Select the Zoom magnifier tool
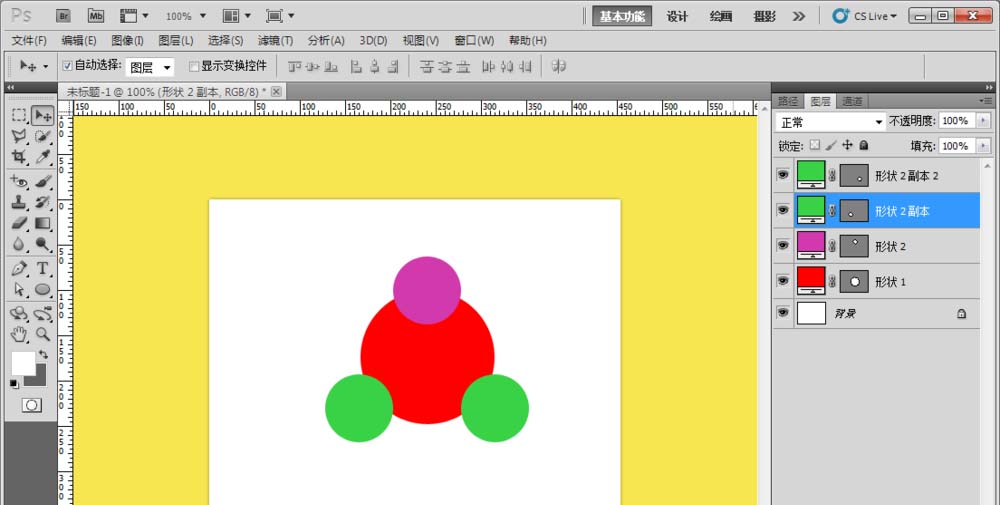Viewport: 1000px width, 505px height. pos(43,334)
